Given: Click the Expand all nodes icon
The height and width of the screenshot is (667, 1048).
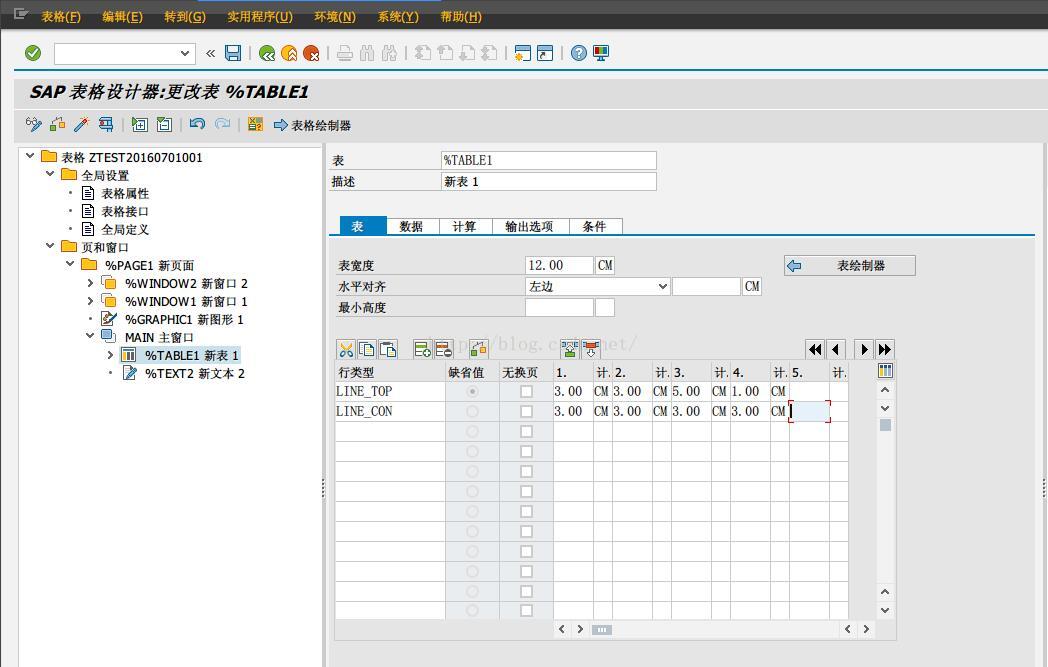Looking at the screenshot, I should [140, 124].
